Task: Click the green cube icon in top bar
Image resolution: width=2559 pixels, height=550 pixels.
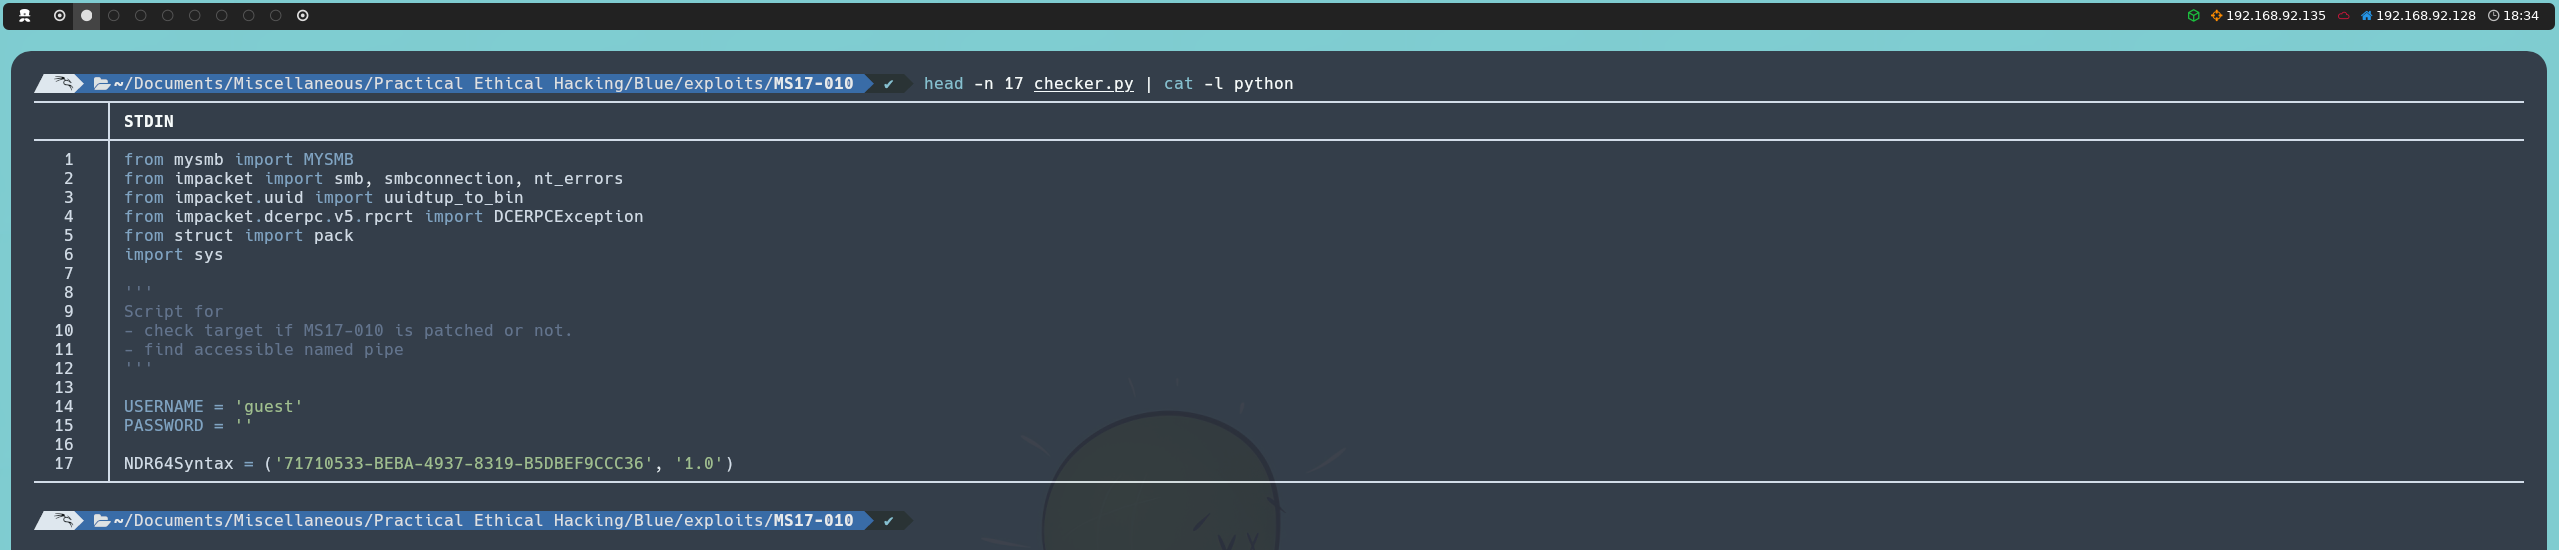Action: 2193,15
